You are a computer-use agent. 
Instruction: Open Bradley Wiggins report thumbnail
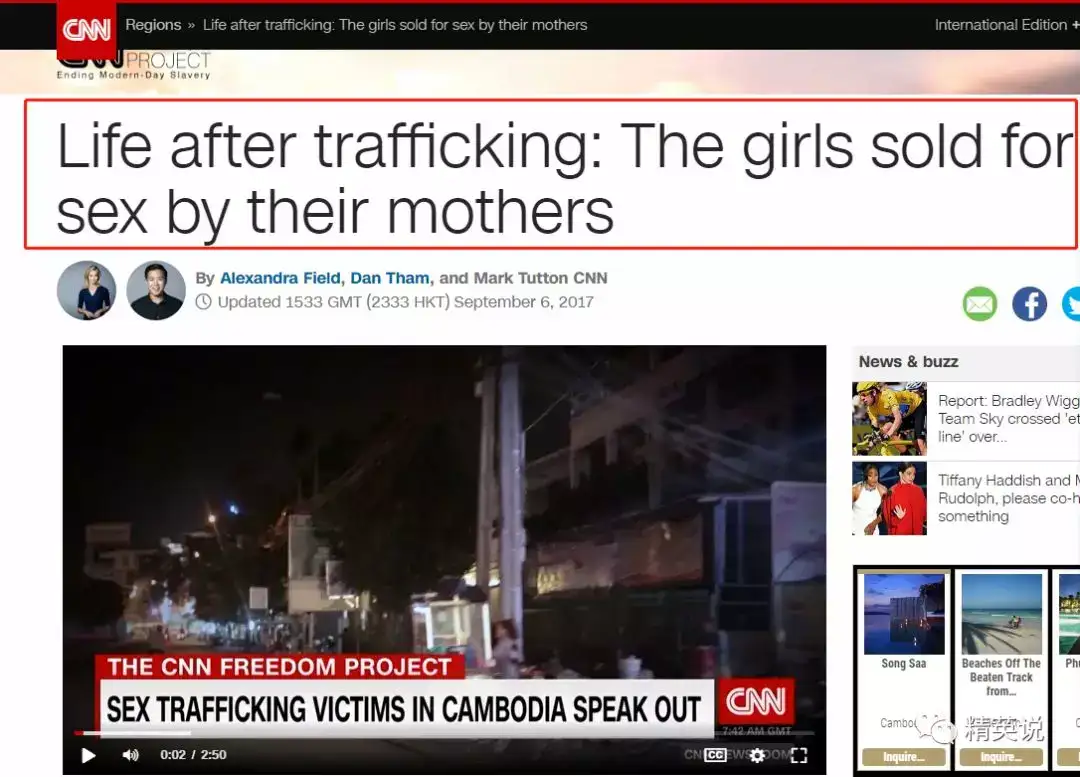tap(889, 419)
